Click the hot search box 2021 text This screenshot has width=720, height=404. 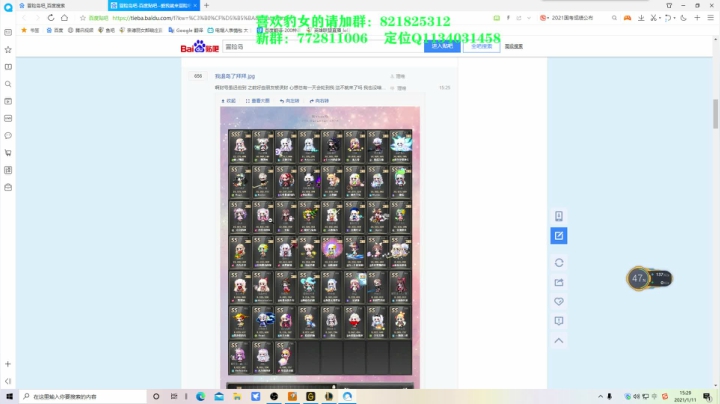[x=572, y=18]
